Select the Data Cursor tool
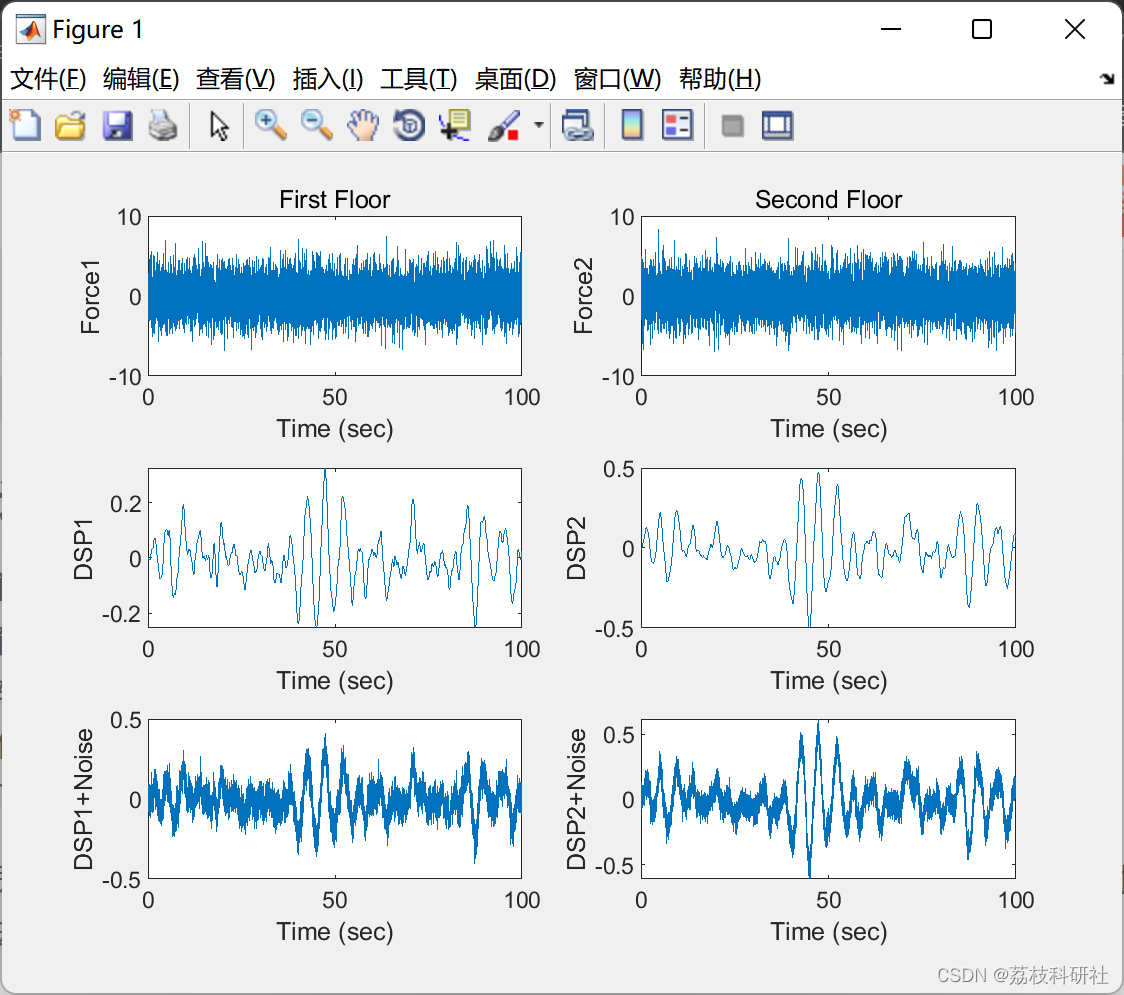Viewport: 1124px width, 995px height. [455, 125]
